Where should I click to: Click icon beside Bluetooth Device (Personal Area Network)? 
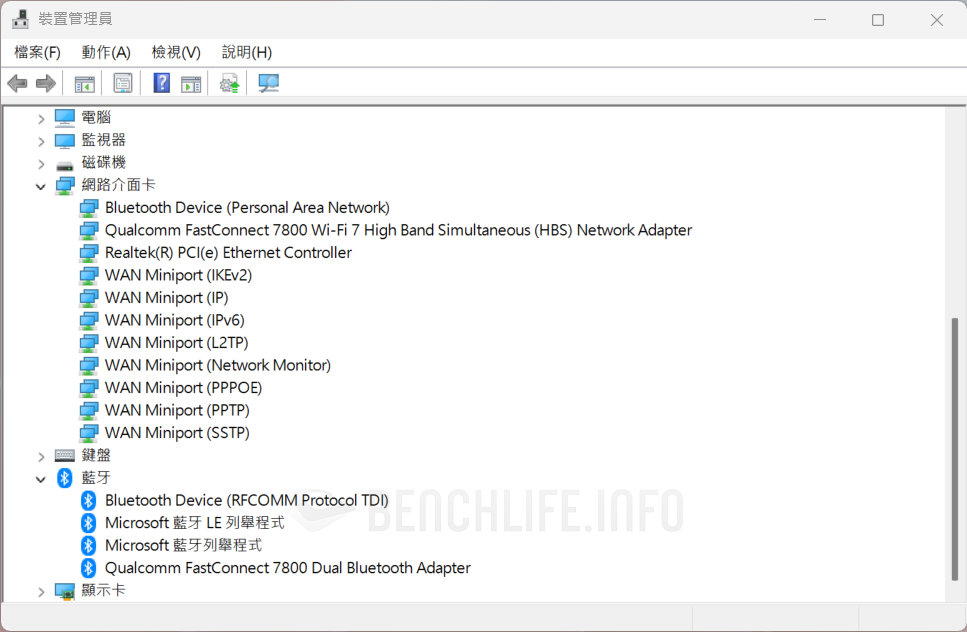click(89, 208)
